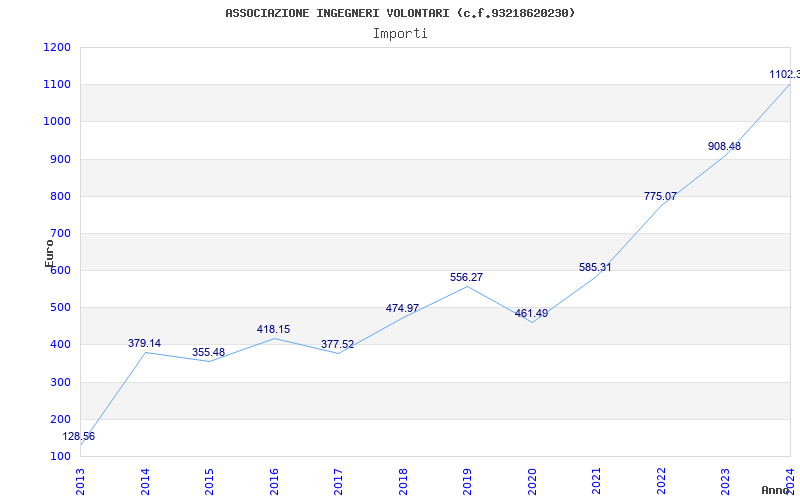Click the Anno axis label

[776, 490]
